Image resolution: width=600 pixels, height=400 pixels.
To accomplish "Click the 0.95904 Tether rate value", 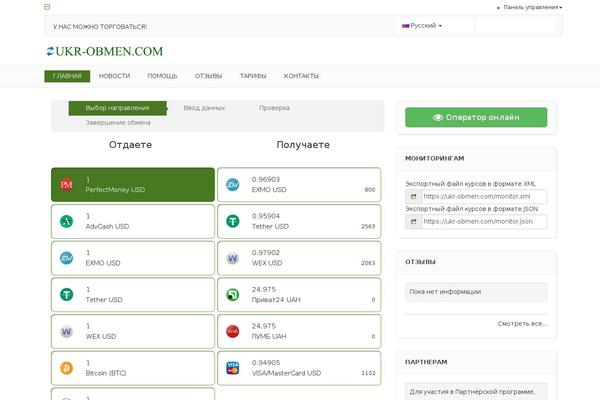I will pyautogui.click(x=266, y=216).
